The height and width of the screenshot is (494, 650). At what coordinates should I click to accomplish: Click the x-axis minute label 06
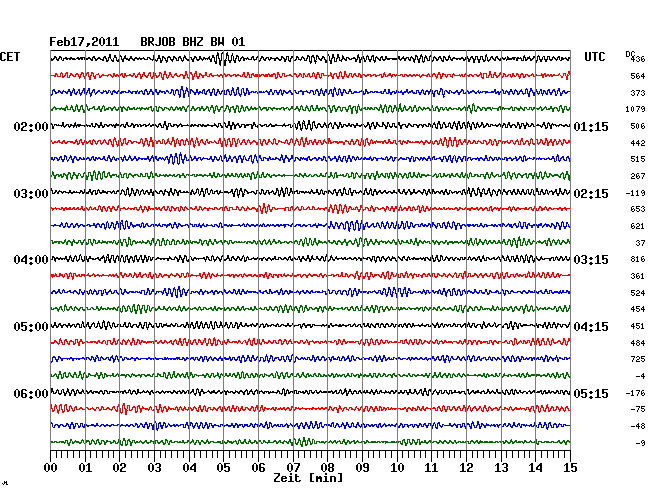258,468
